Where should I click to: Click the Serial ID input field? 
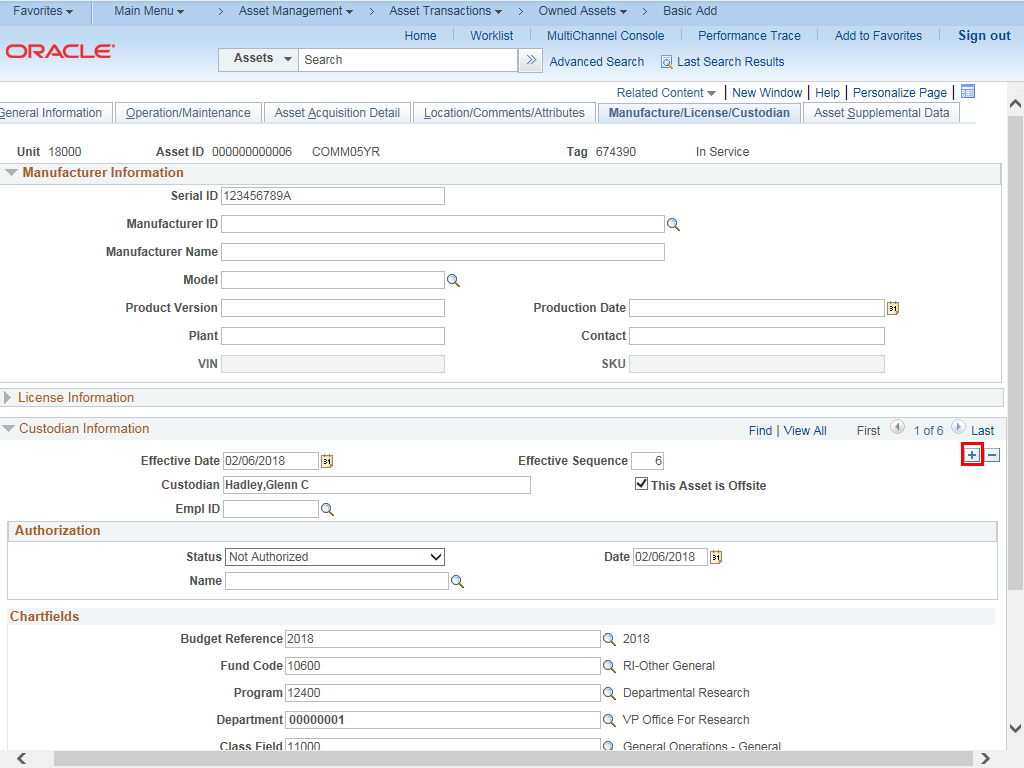tap(332, 196)
